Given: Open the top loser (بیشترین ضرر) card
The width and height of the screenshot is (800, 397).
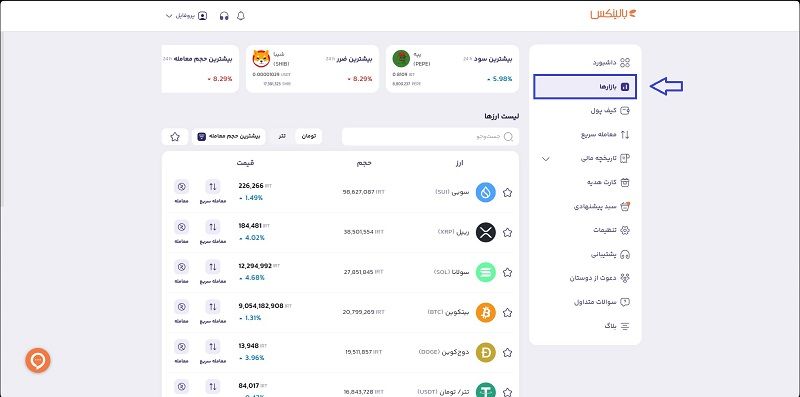Looking at the screenshot, I should pos(312,69).
